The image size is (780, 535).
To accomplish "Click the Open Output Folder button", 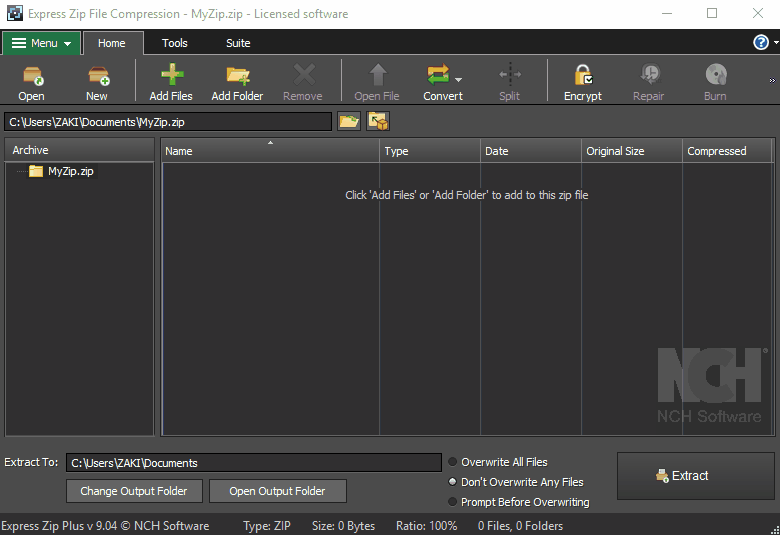I will coord(278,491).
